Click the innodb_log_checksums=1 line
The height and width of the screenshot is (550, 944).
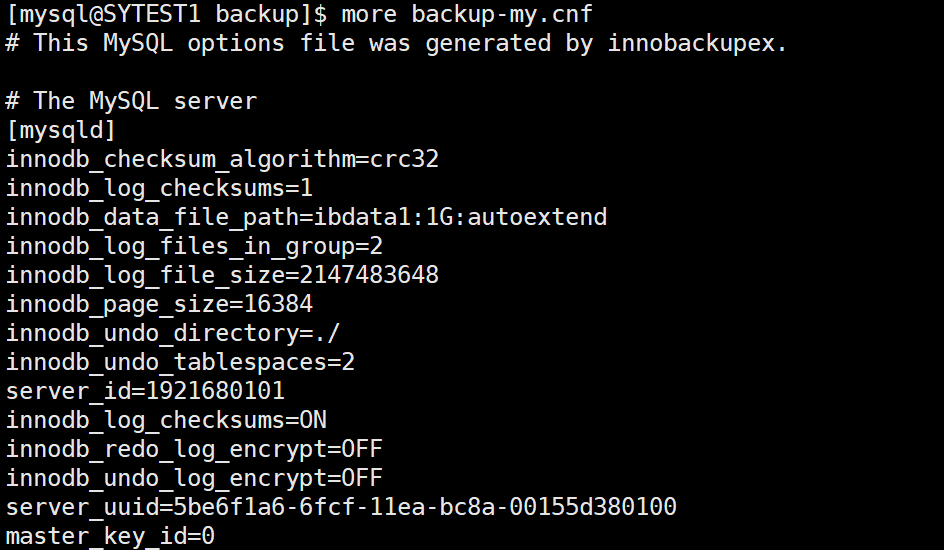click(160, 188)
